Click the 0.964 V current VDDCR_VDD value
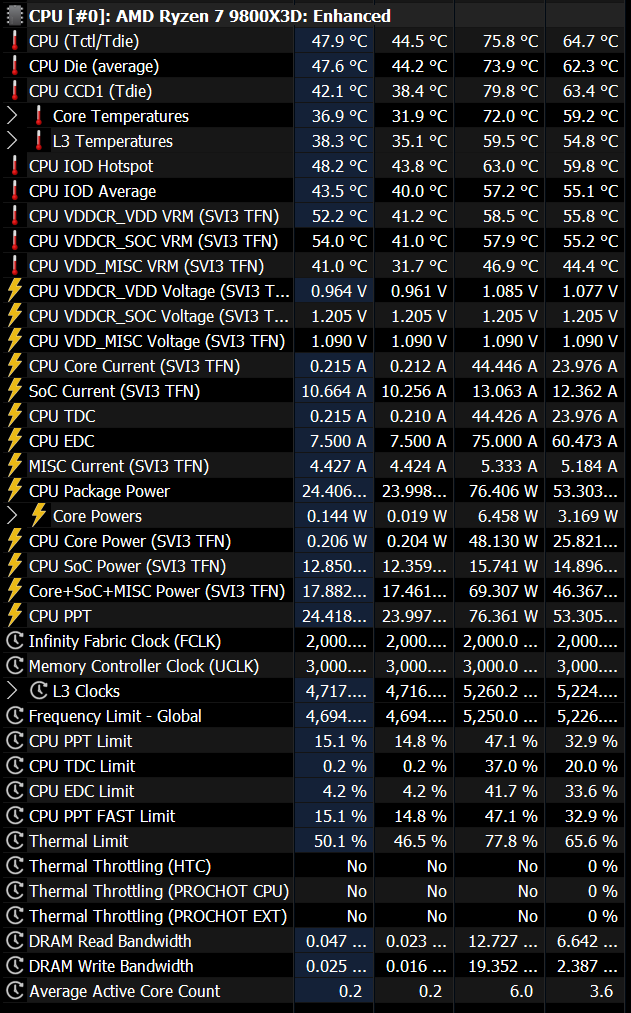631x1013 pixels. click(338, 291)
